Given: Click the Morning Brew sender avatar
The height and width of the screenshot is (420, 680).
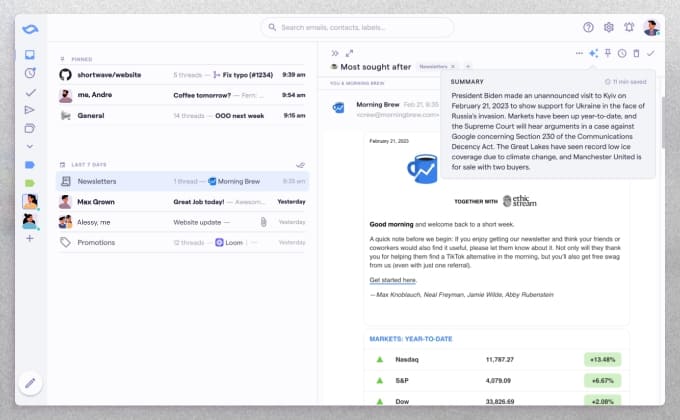Looking at the screenshot, I should pyautogui.click(x=338, y=107).
